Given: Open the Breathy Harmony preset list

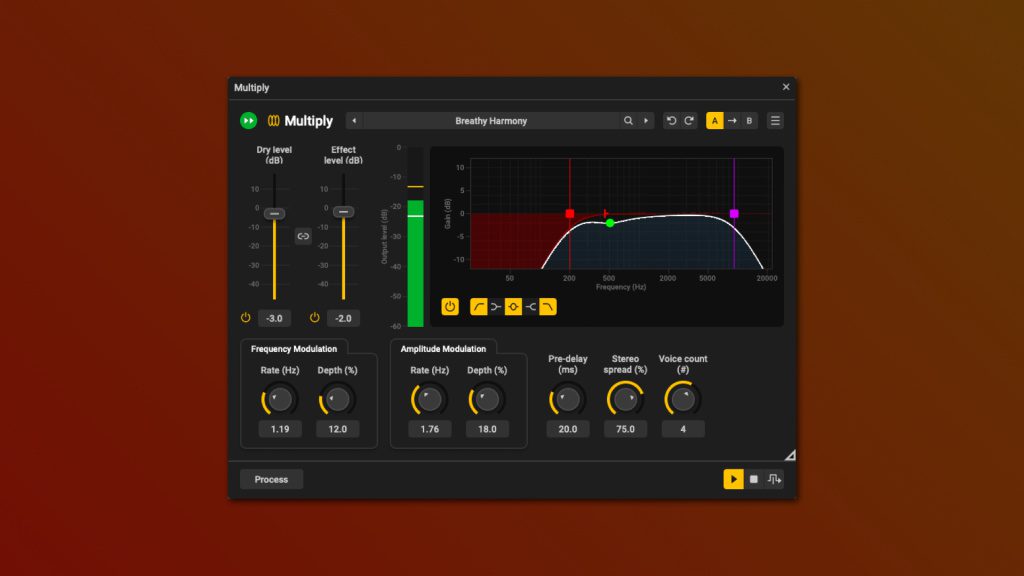Looking at the screenshot, I should (491, 121).
